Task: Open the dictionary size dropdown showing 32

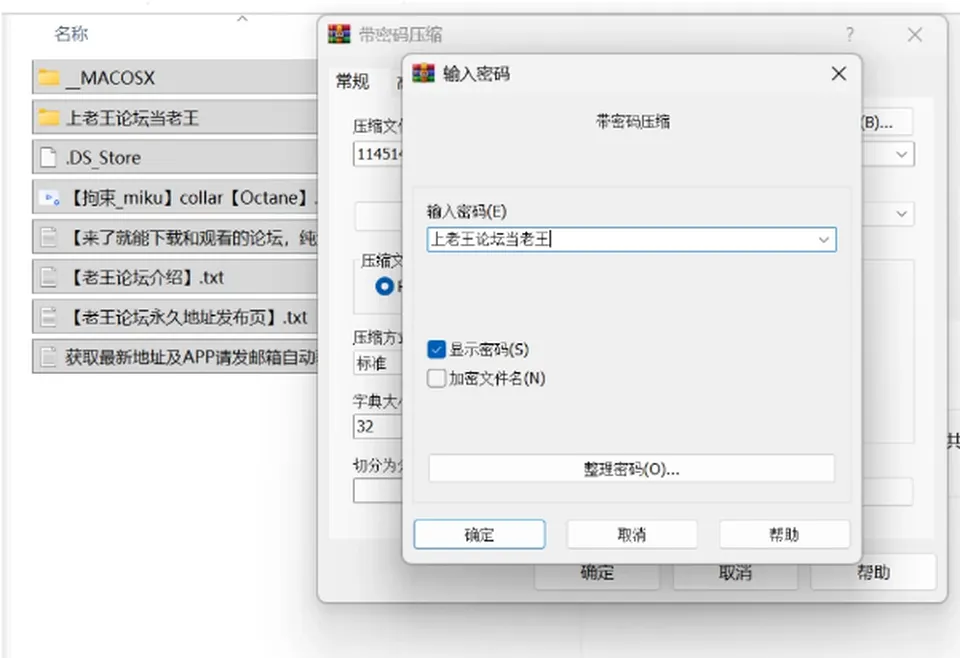Action: point(377,426)
